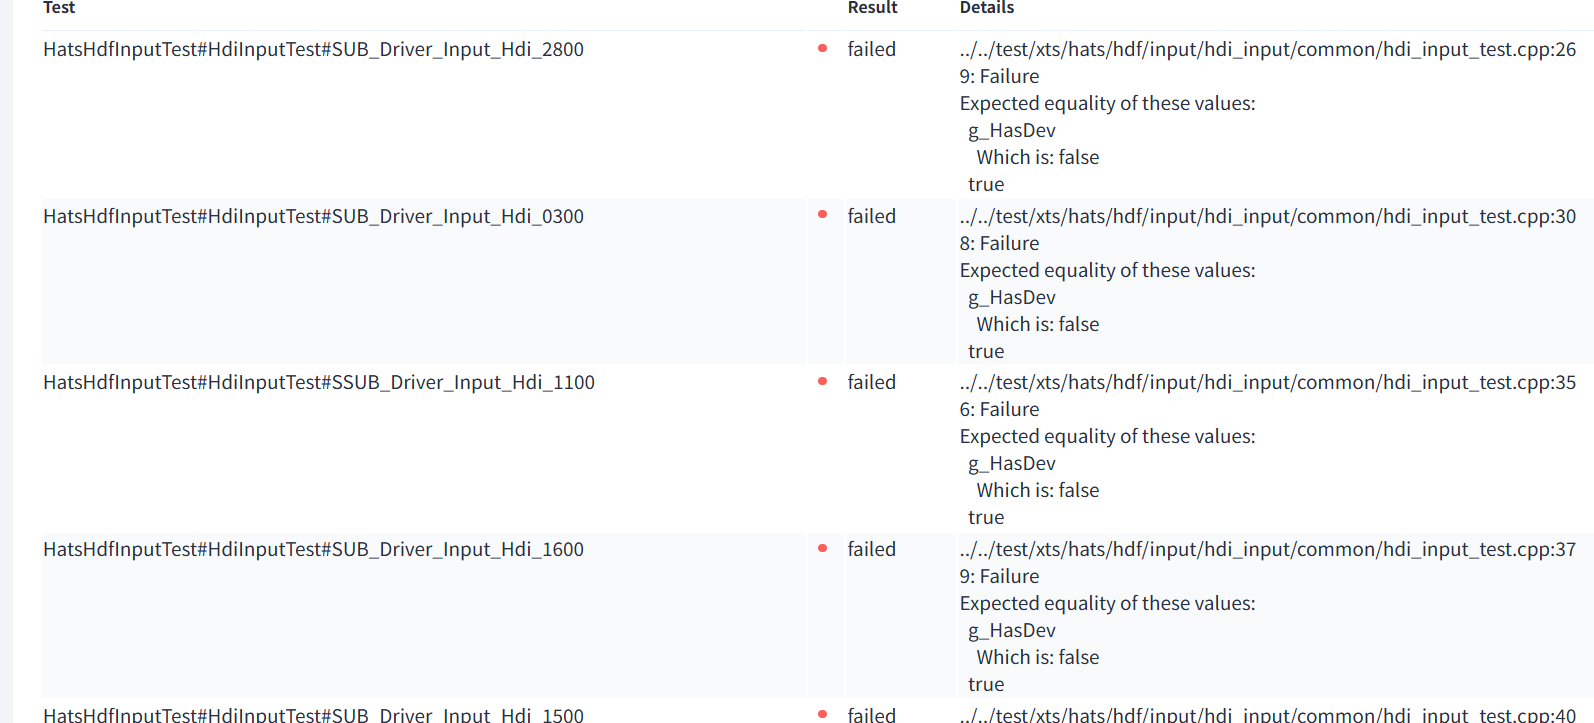1594x723 pixels.
Task: Select test name SUB_Driver_Input_Hdi_0300
Action: (313, 216)
